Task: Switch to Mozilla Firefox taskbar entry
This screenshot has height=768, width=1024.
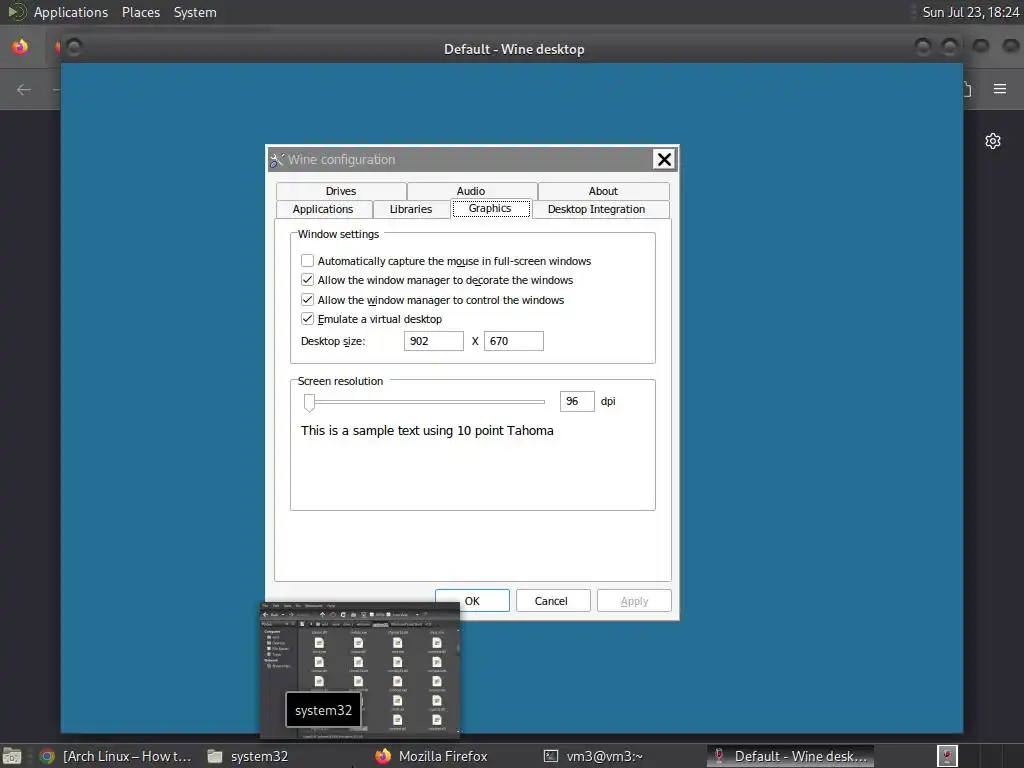Action: pyautogui.click(x=432, y=756)
